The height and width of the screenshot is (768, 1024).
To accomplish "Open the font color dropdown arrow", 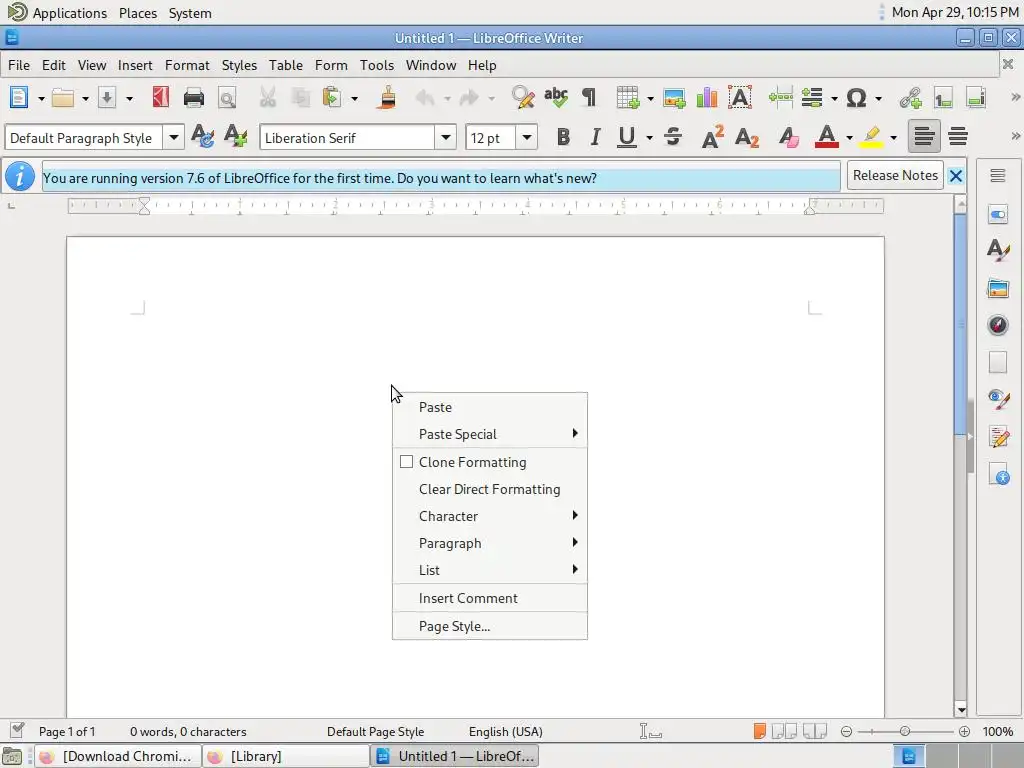I will (x=849, y=138).
